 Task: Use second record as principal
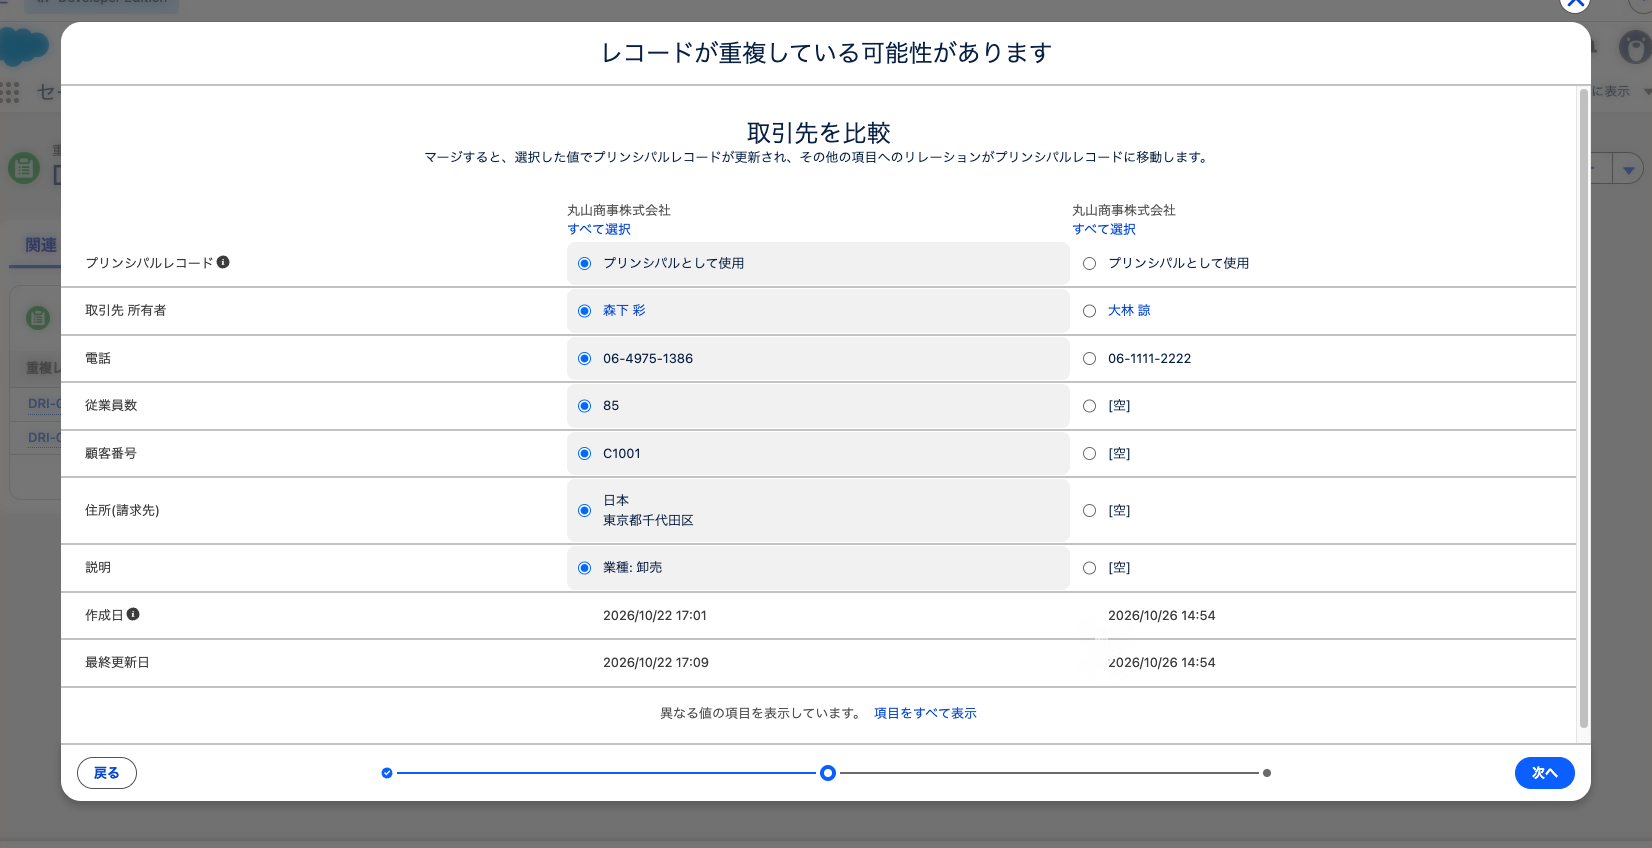coord(1090,264)
